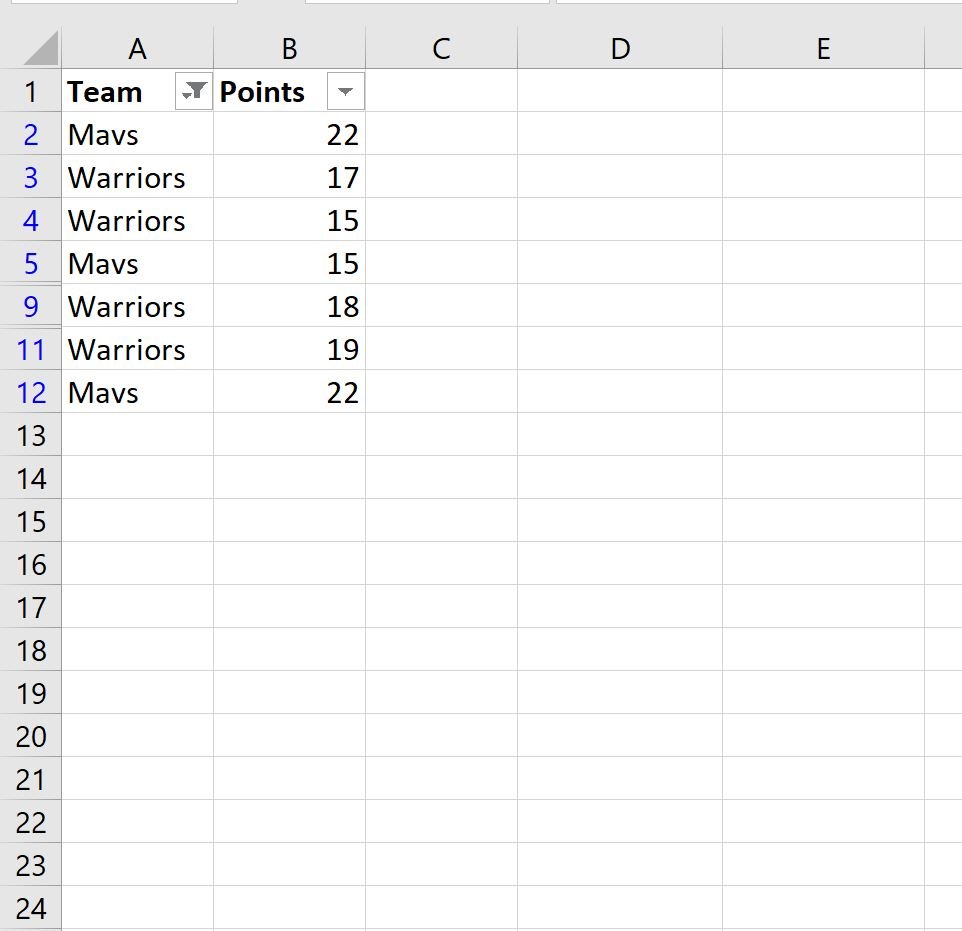Select cell with value 19

[290, 349]
